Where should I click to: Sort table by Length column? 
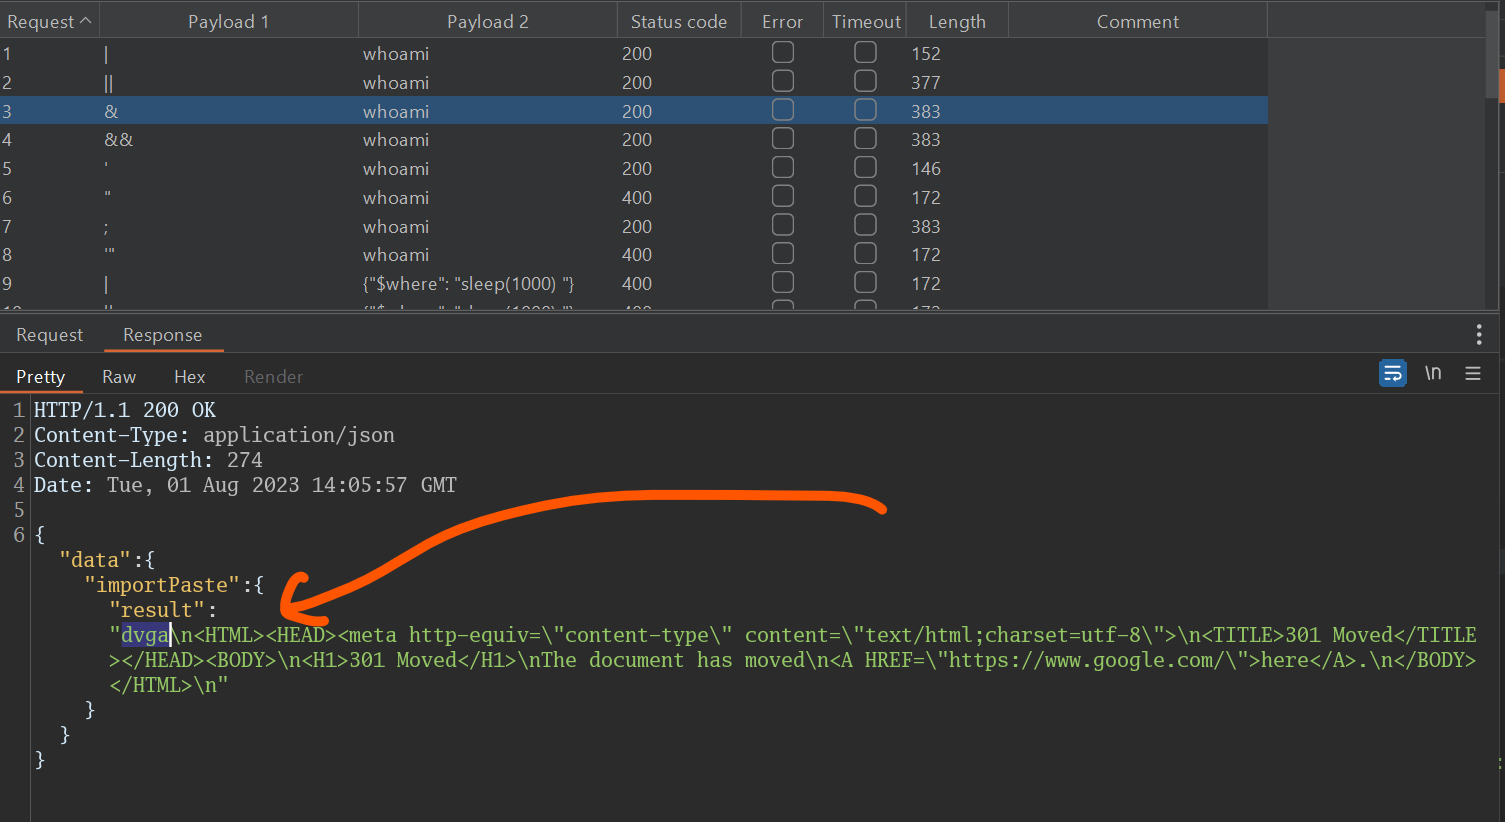click(x=957, y=21)
